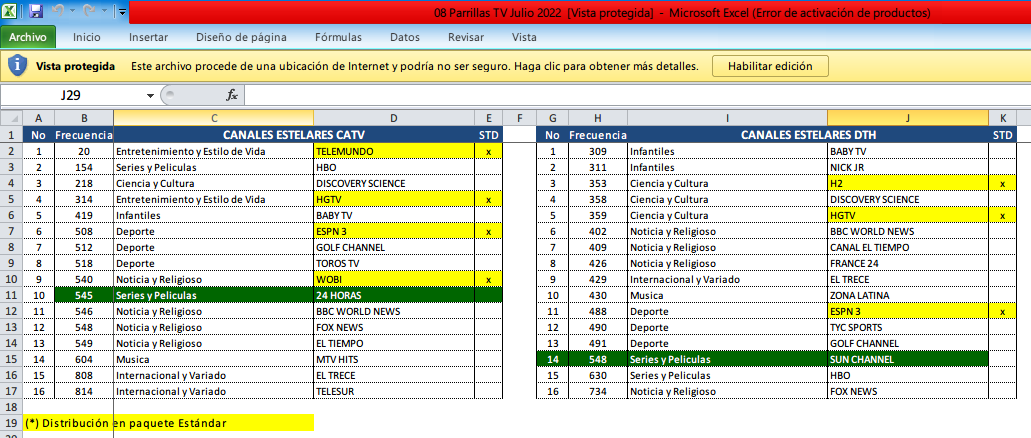Click the Insert Function fx icon
The width and height of the screenshot is (1031, 438).
(x=232, y=95)
